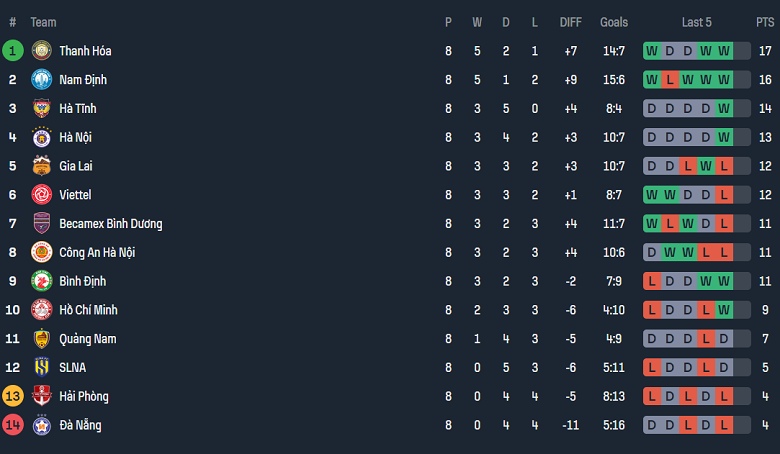
Task: Click the Goals column header
Action: click(614, 22)
